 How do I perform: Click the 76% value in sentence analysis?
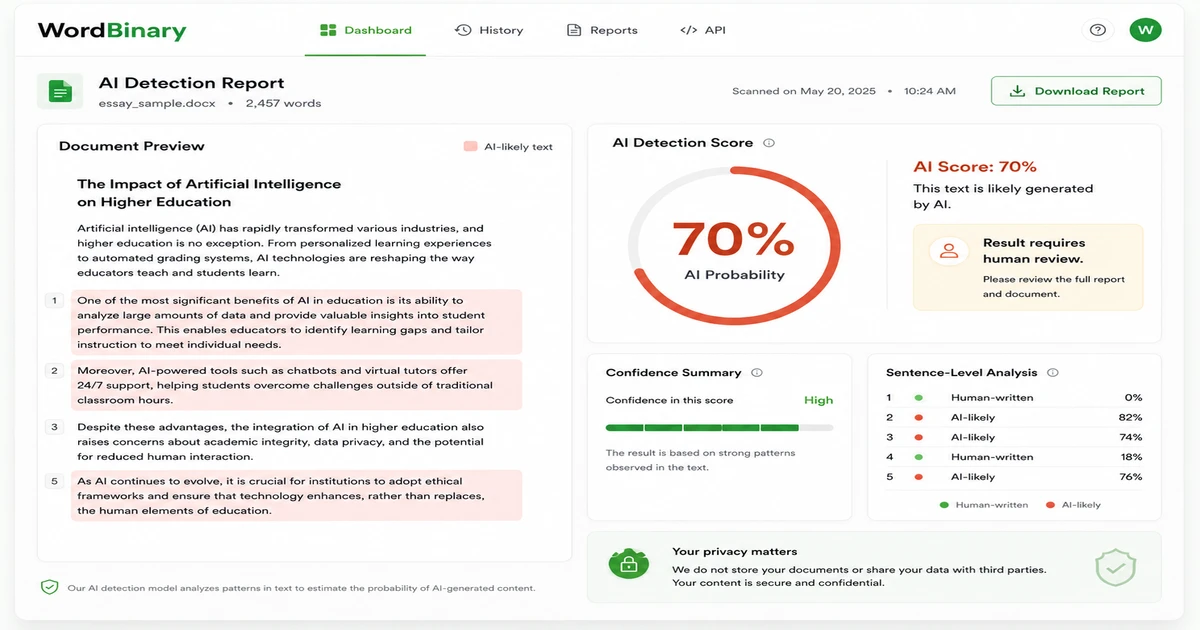click(1131, 477)
